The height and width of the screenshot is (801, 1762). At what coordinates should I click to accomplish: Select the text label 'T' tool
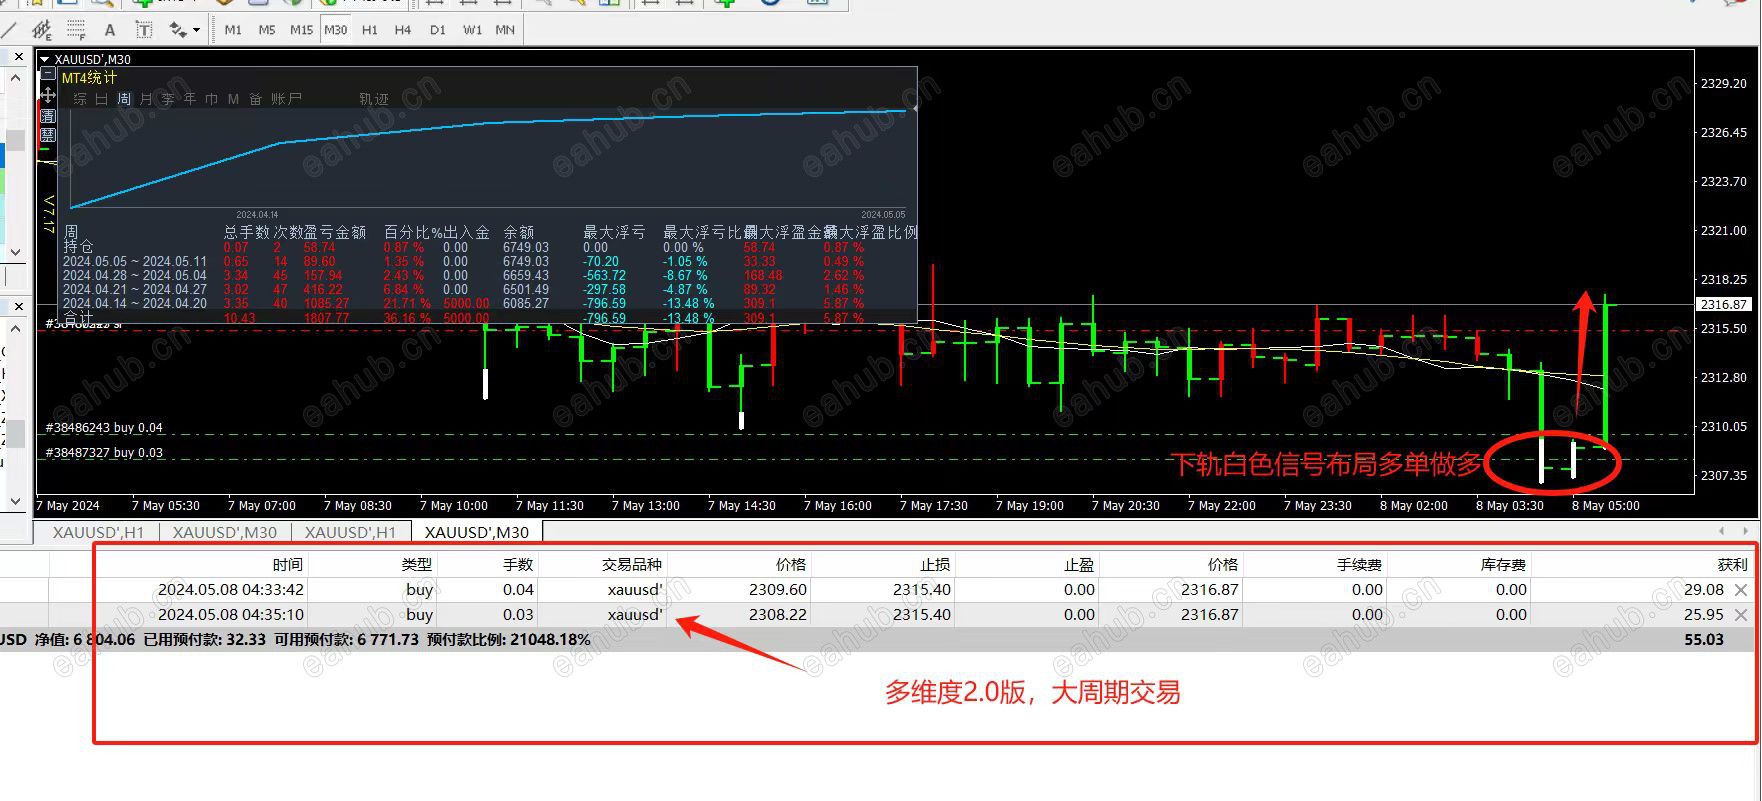144,30
